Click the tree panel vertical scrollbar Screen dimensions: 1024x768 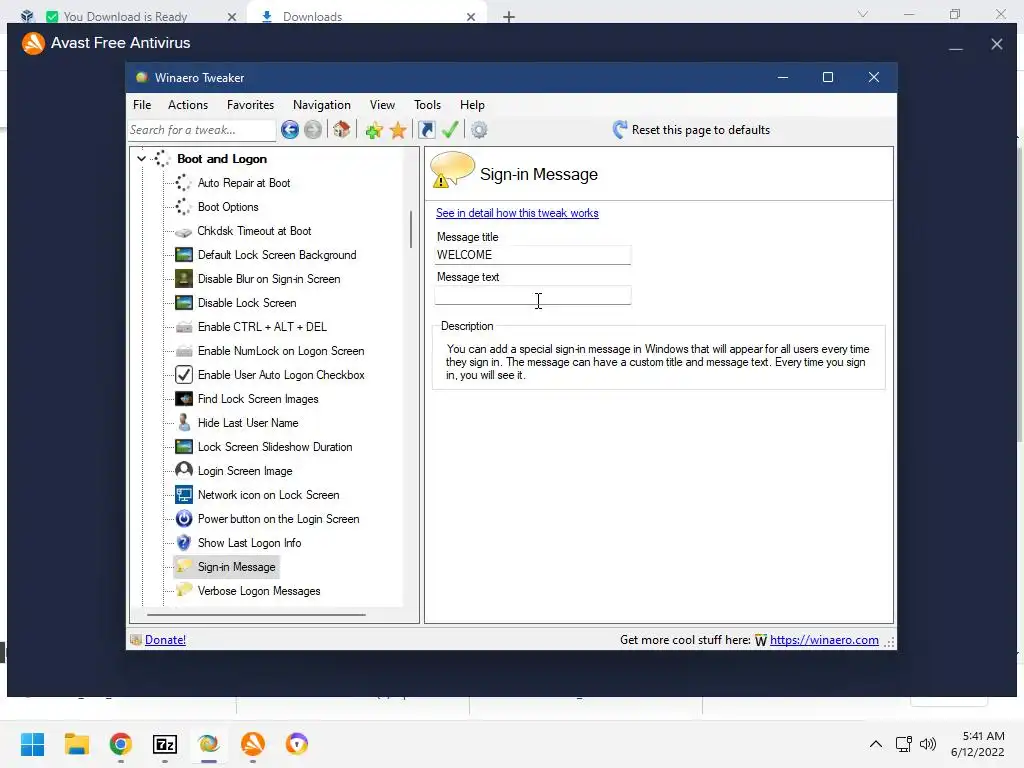[x=410, y=229]
